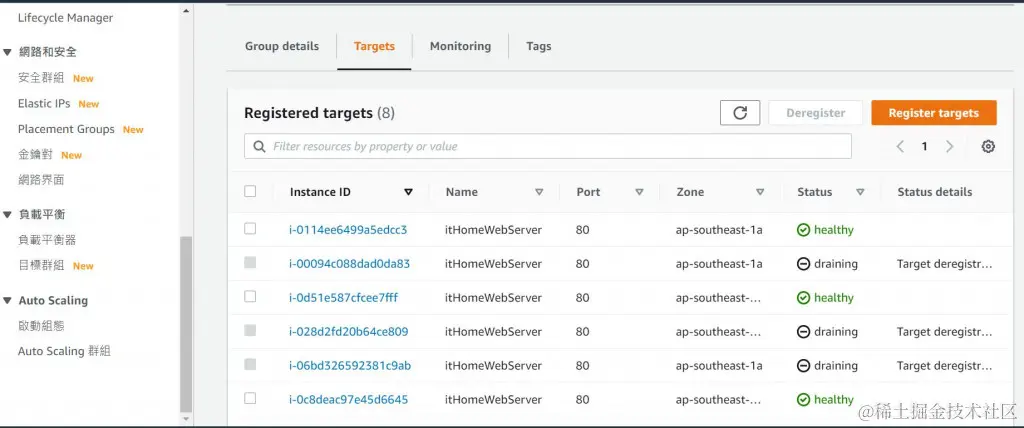Sort by Status column arrow
Viewport: 1024px width, 428px height.
pos(860,192)
